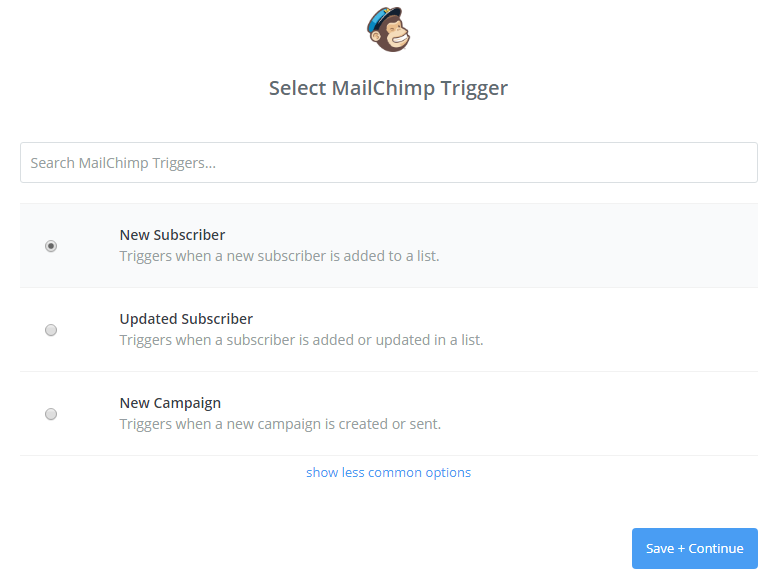Click the Select MailChimp Trigger heading
The image size is (775, 583).
(x=388, y=88)
